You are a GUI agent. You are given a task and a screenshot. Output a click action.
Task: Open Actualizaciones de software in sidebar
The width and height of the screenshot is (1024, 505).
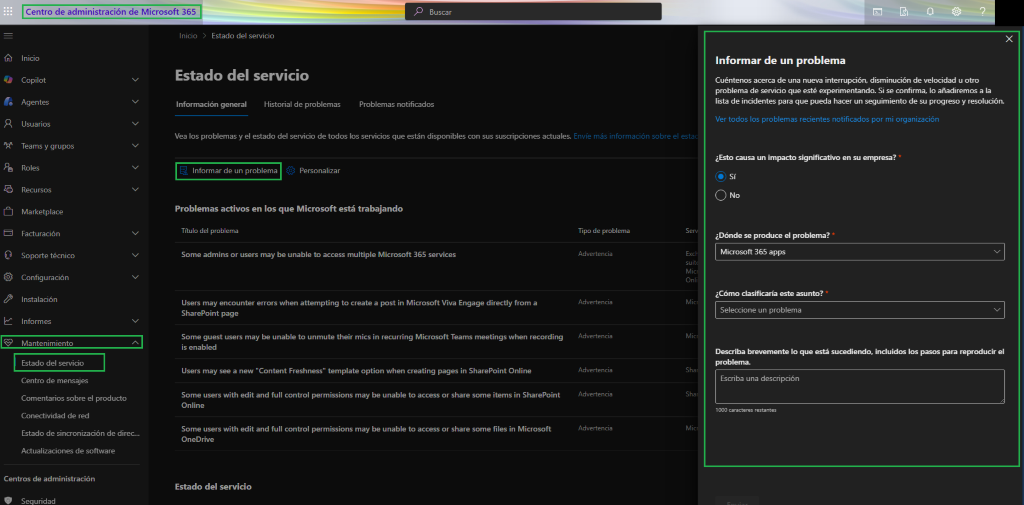click(68, 451)
